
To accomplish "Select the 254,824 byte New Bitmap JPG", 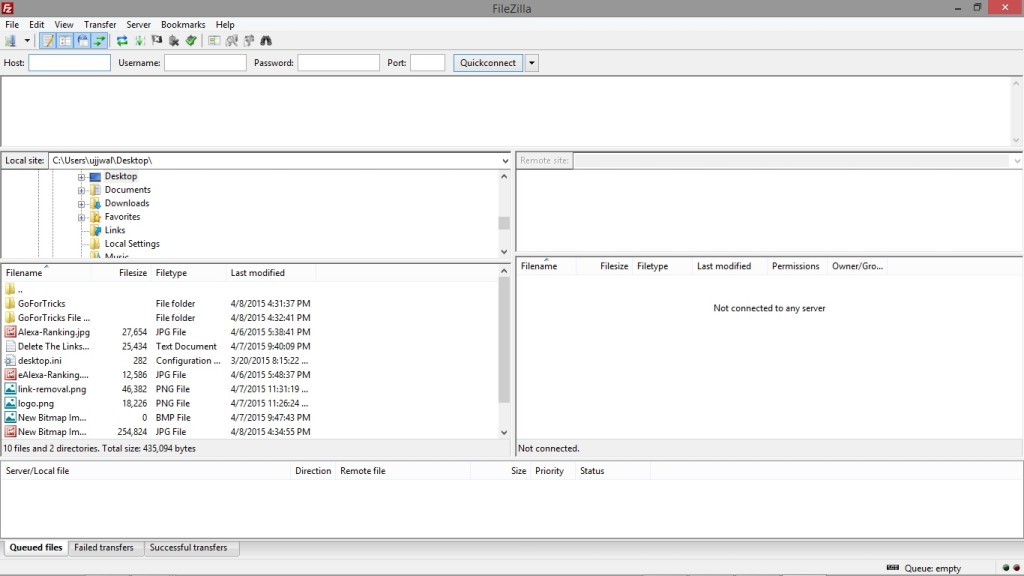I will coord(158,432).
